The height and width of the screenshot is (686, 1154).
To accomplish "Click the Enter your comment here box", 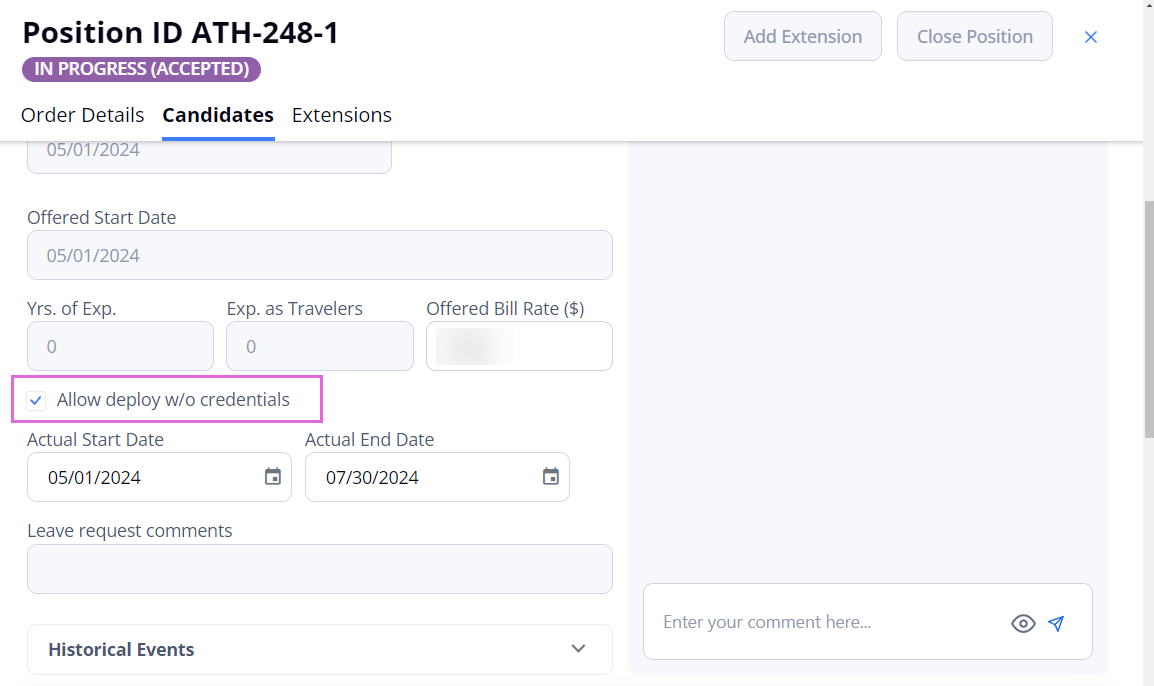I will point(828,622).
